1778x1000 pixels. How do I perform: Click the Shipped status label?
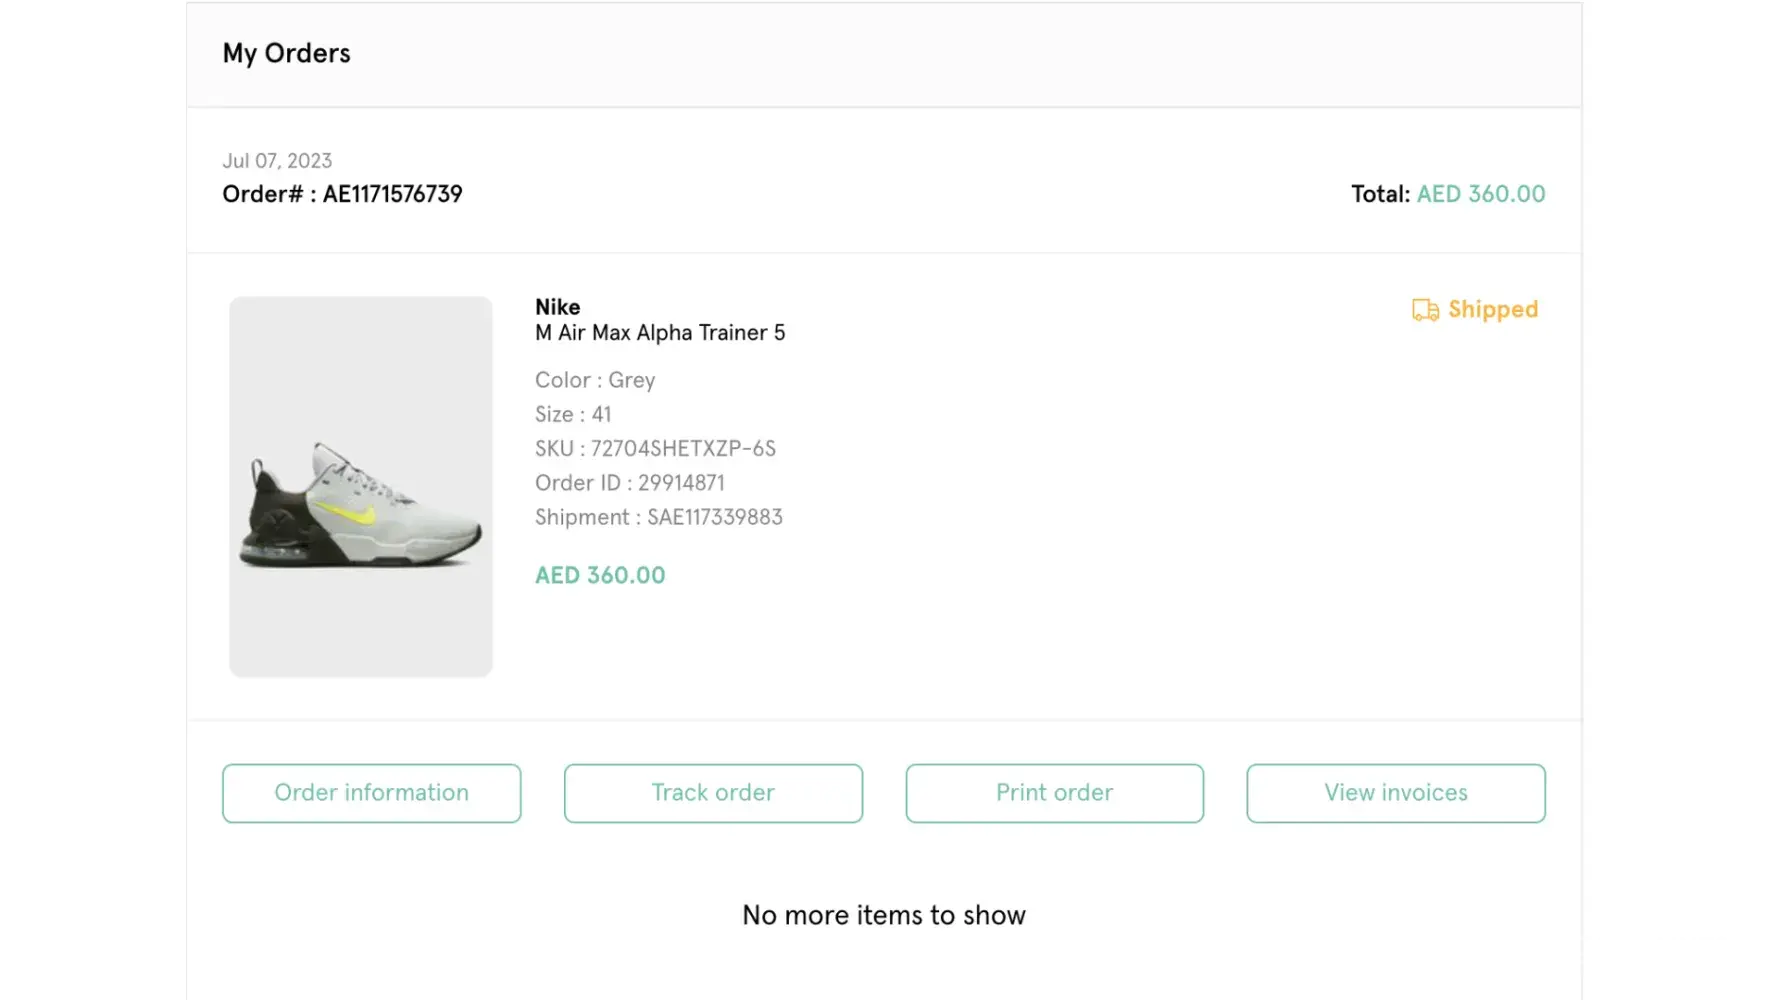[1492, 310]
